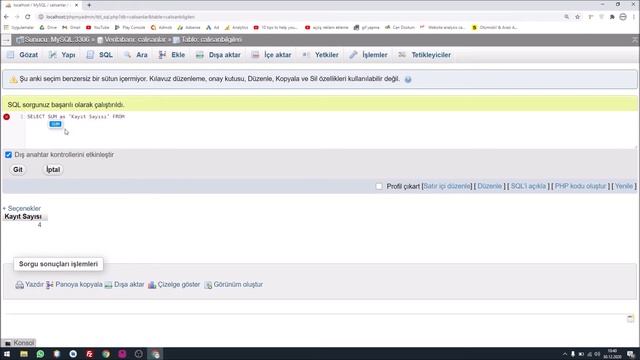
Task: Toggle Dış anahtar kontrollerini etkinleştir checkbox
Action: 8,155
